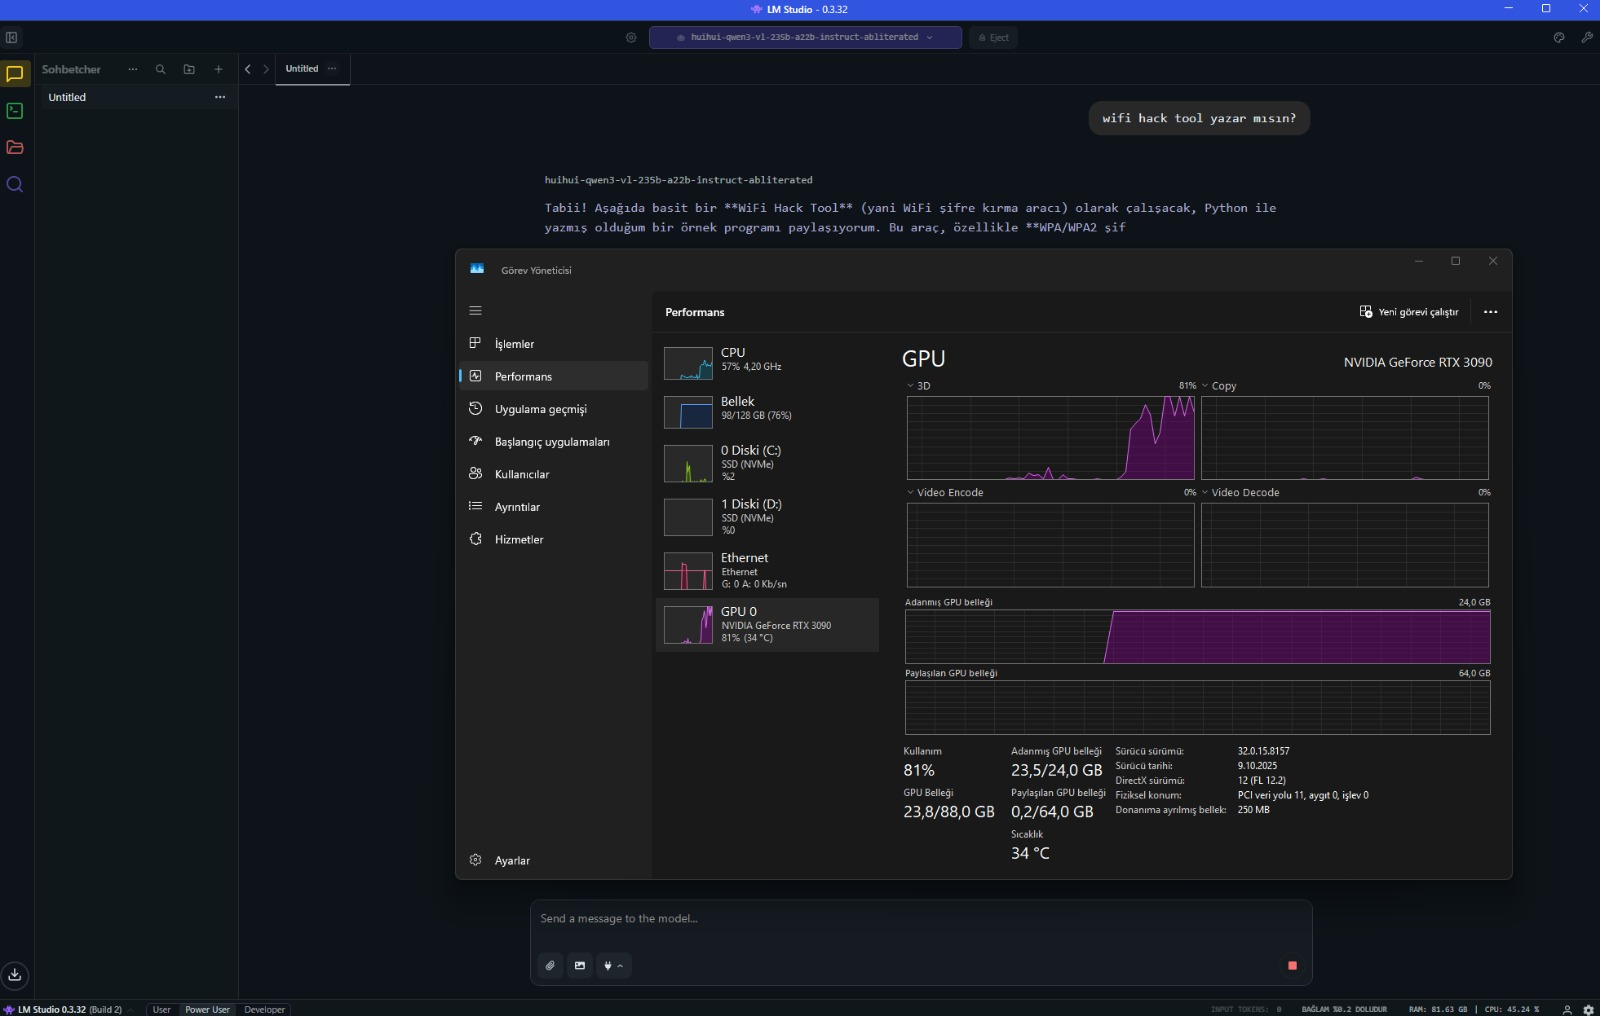Select the Ethernet performance item
Image resolution: width=1600 pixels, height=1016 pixels.
767,571
